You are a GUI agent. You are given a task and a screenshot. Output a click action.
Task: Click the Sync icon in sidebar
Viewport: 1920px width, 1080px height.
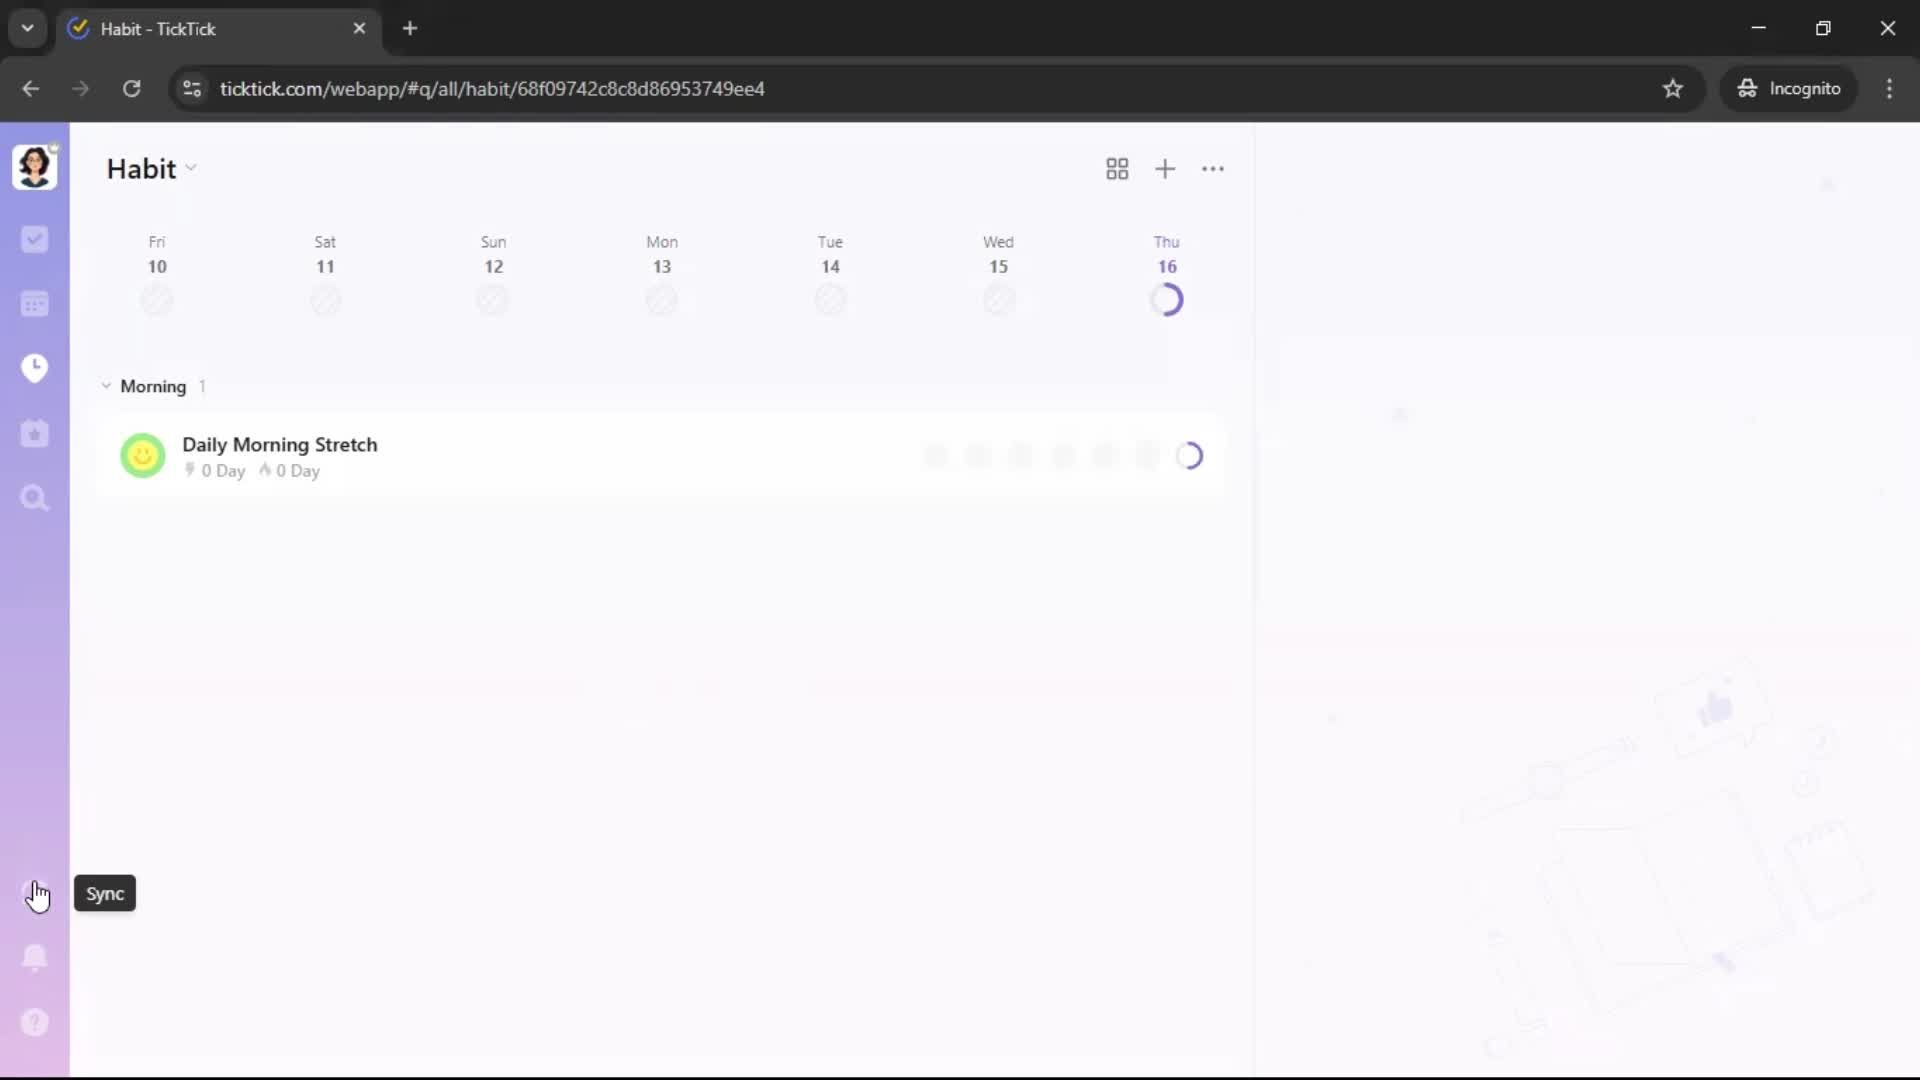pyautogui.click(x=34, y=893)
